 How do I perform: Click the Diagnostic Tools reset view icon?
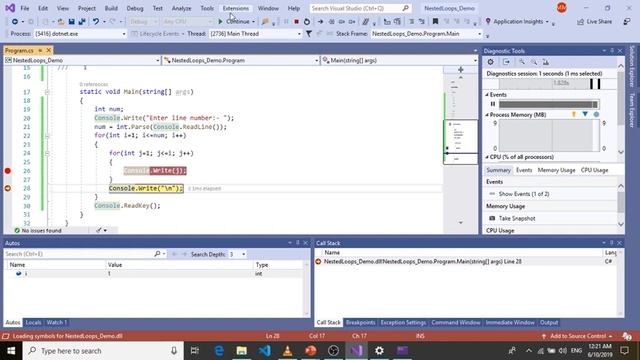546,62
